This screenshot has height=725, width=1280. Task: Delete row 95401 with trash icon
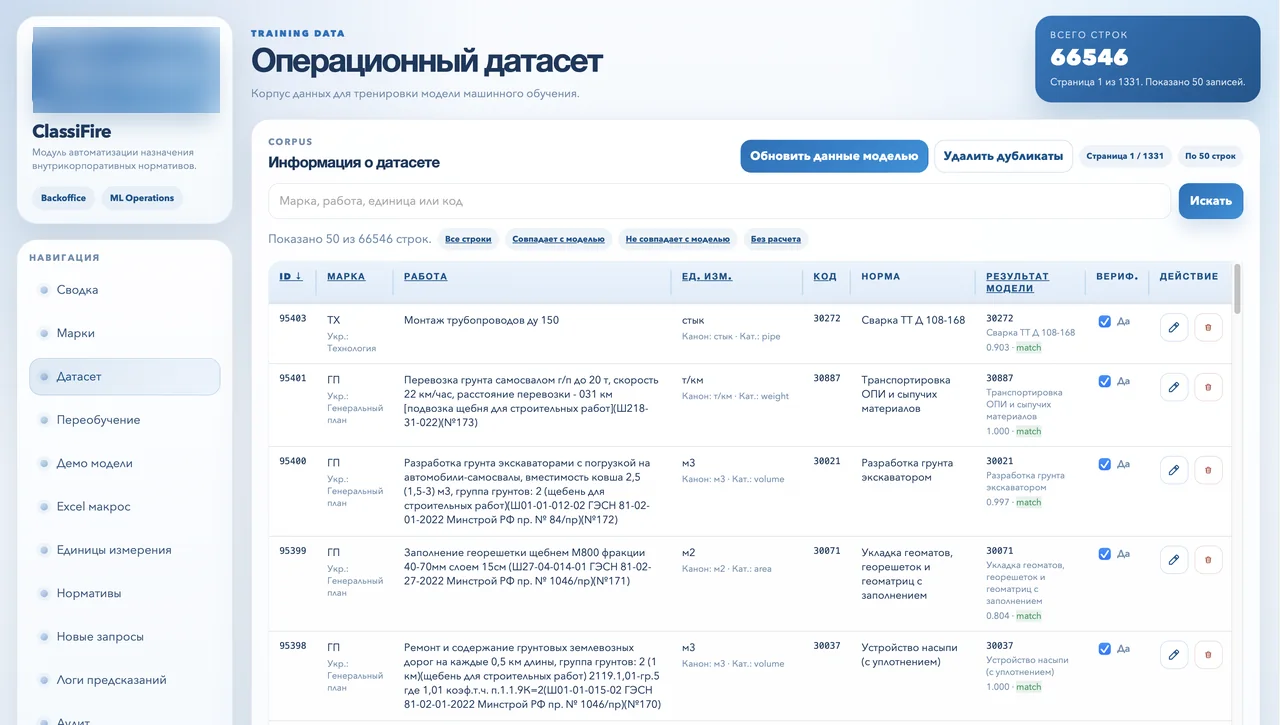coord(1208,387)
